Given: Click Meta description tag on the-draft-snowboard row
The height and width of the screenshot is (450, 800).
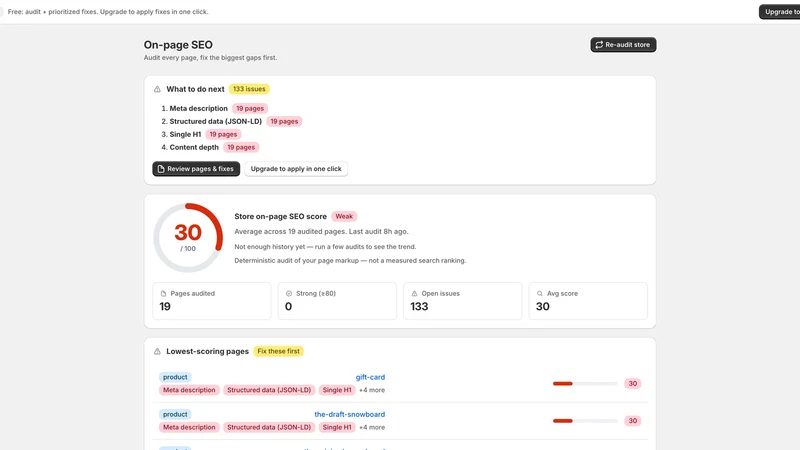Looking at the screenshot, I should [x=189, y=427].
